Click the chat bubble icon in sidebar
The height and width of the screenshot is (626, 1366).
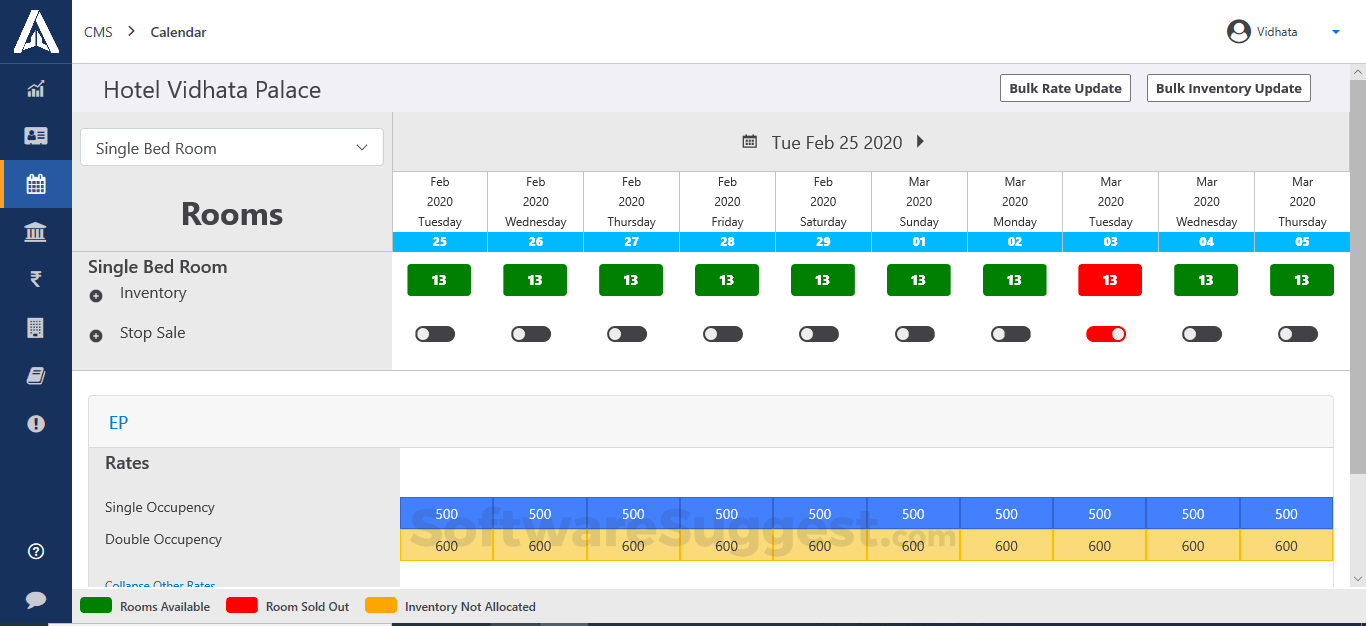(x=36, y=599)
